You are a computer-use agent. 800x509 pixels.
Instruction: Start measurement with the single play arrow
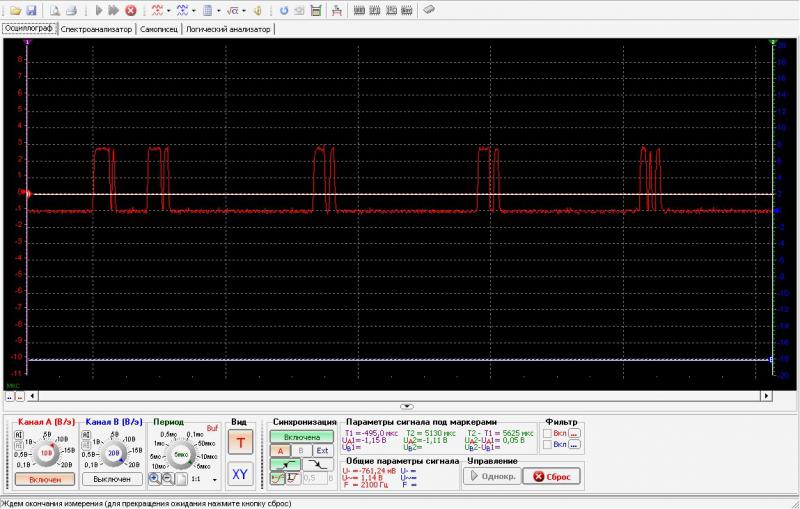pyautogui.click(x=98, y=10)
